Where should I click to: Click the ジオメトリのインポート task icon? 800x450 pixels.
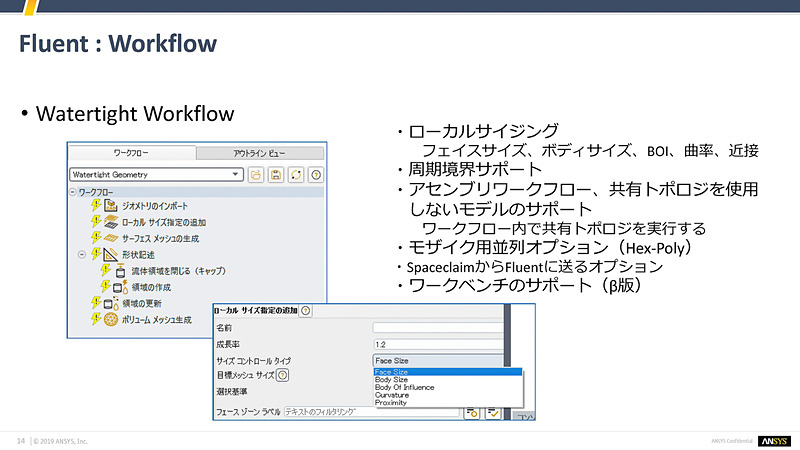point(111,206)
